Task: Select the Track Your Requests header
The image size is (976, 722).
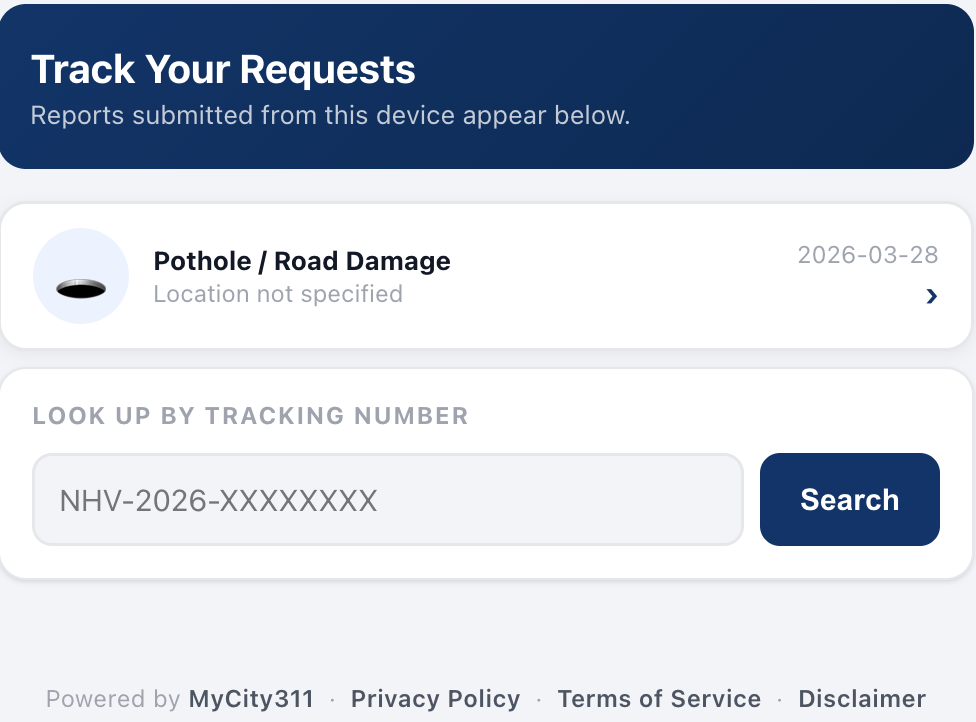Action: coord(224,69)
